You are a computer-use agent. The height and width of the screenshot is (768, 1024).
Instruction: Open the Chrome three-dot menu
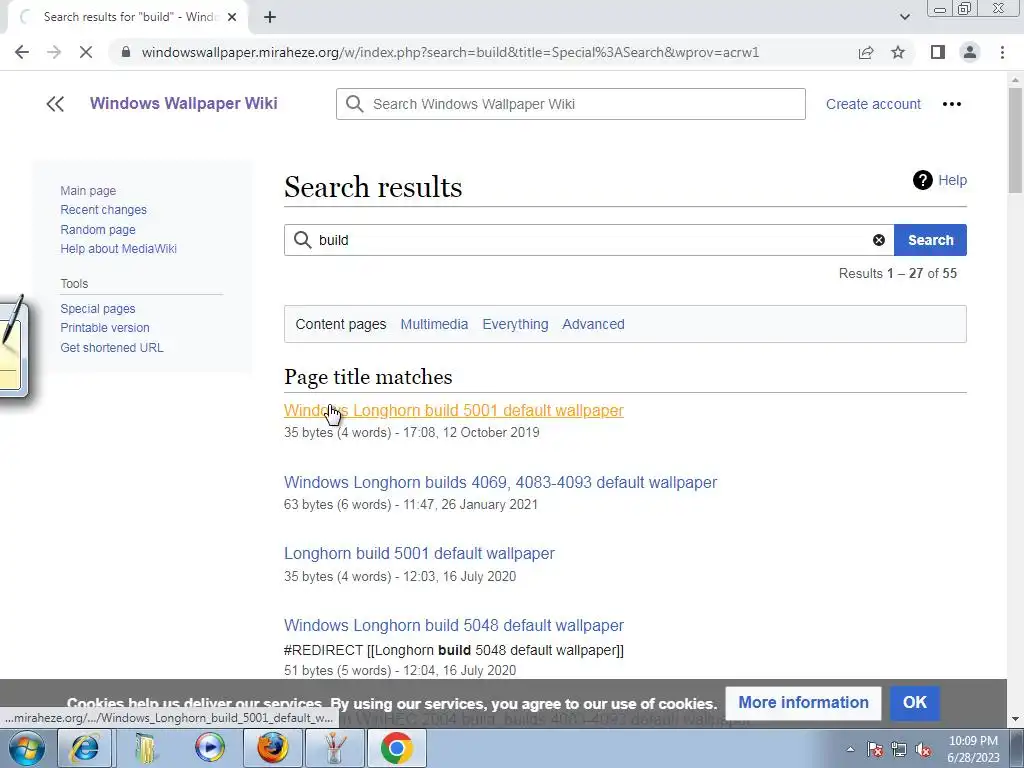[x=1002, y=52]
